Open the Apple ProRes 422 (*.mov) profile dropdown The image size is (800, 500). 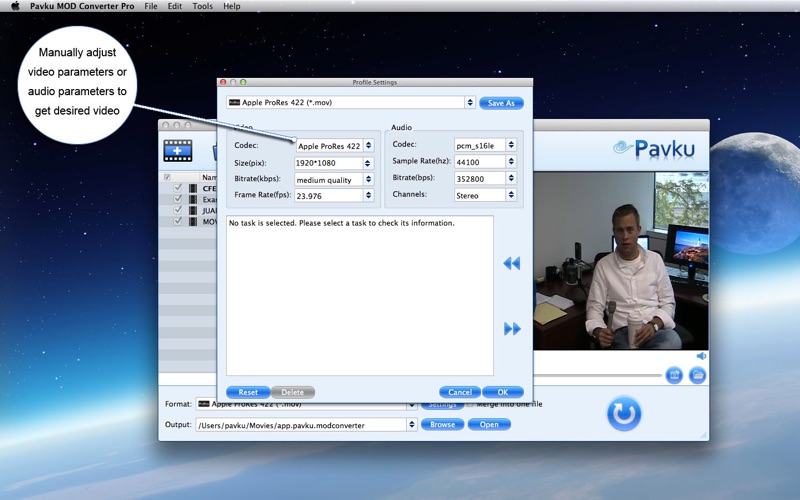pos(470,103)
